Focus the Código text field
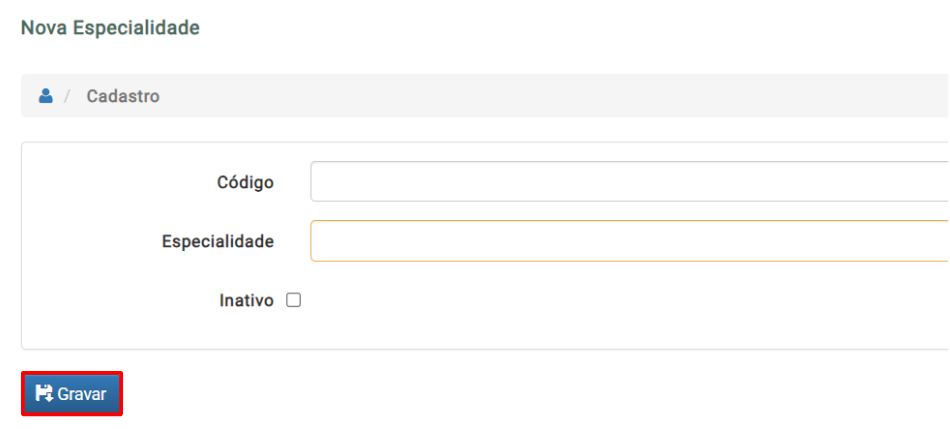 click(629, 181)
